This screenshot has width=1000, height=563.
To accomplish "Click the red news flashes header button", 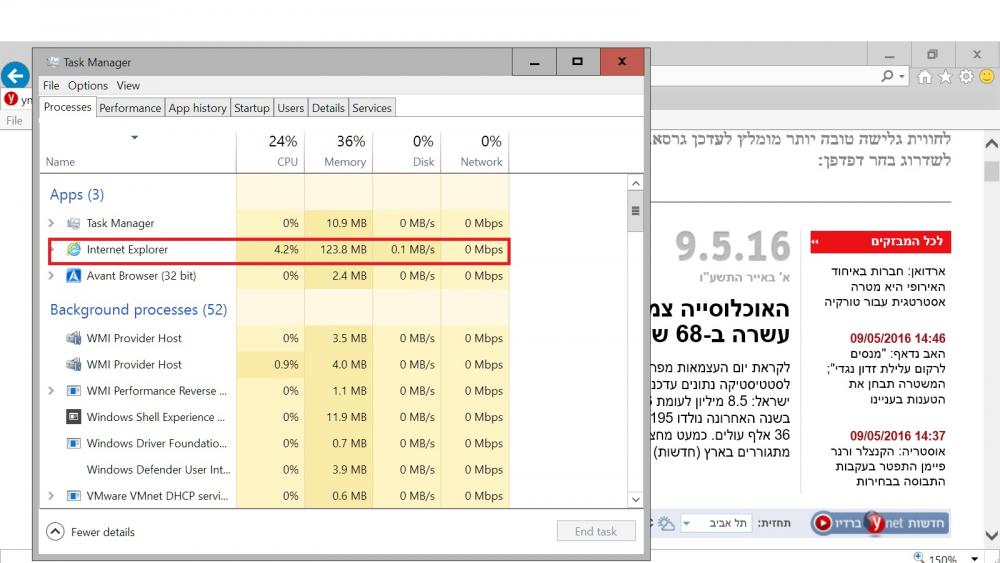I will (880, 242).
